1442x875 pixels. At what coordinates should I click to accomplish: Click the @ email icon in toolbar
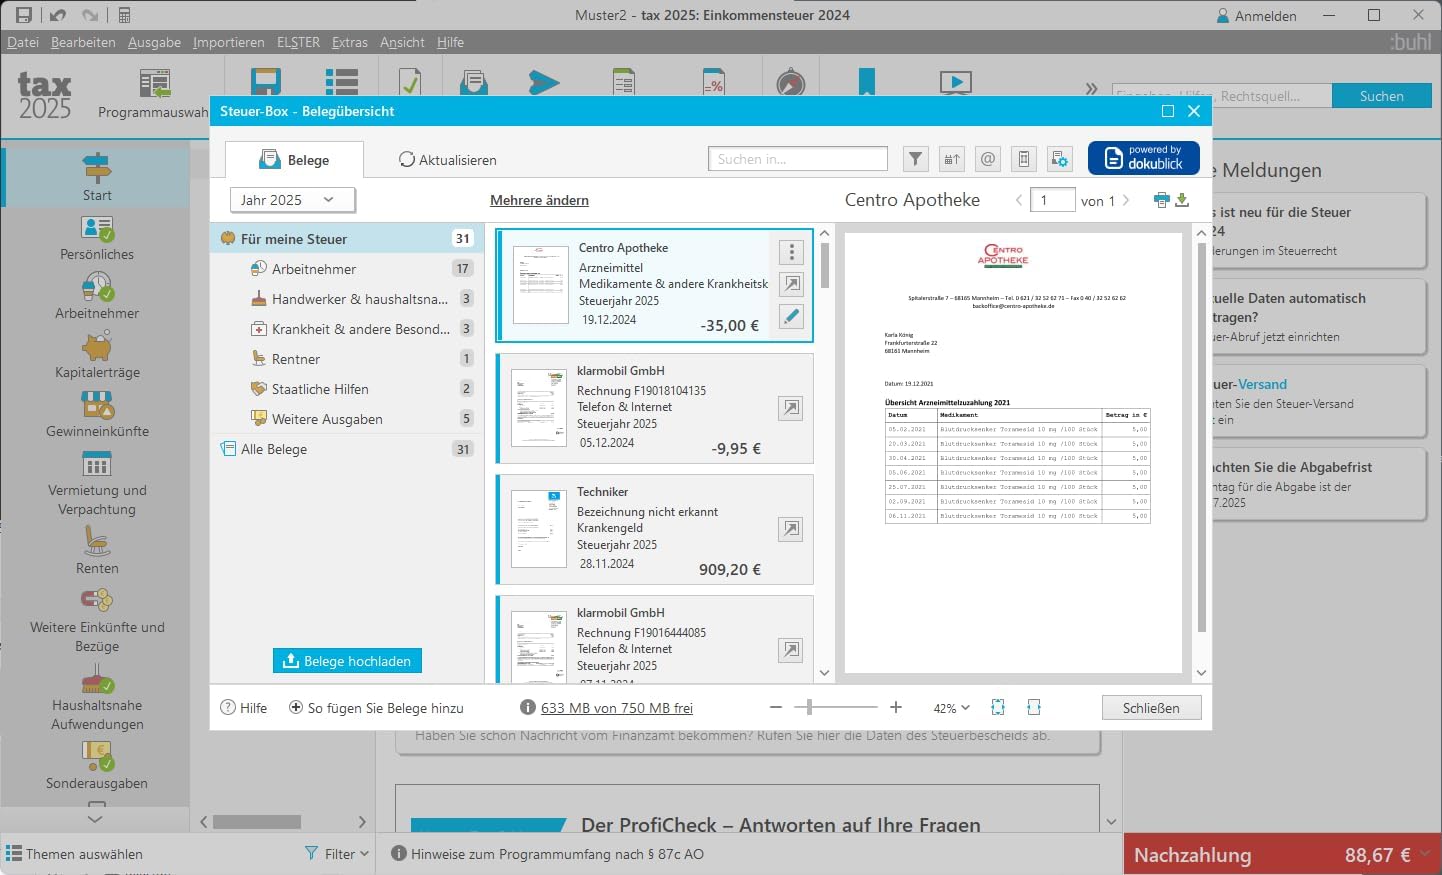(988, 159)
